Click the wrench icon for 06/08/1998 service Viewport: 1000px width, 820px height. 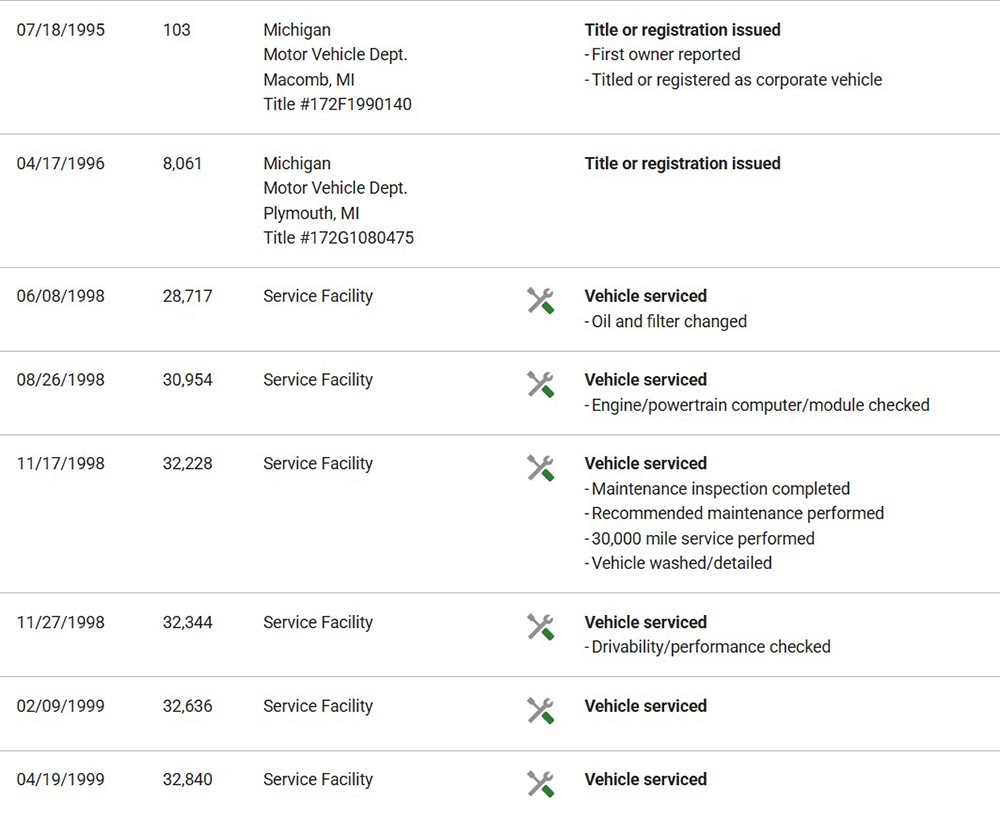point(541,300)
